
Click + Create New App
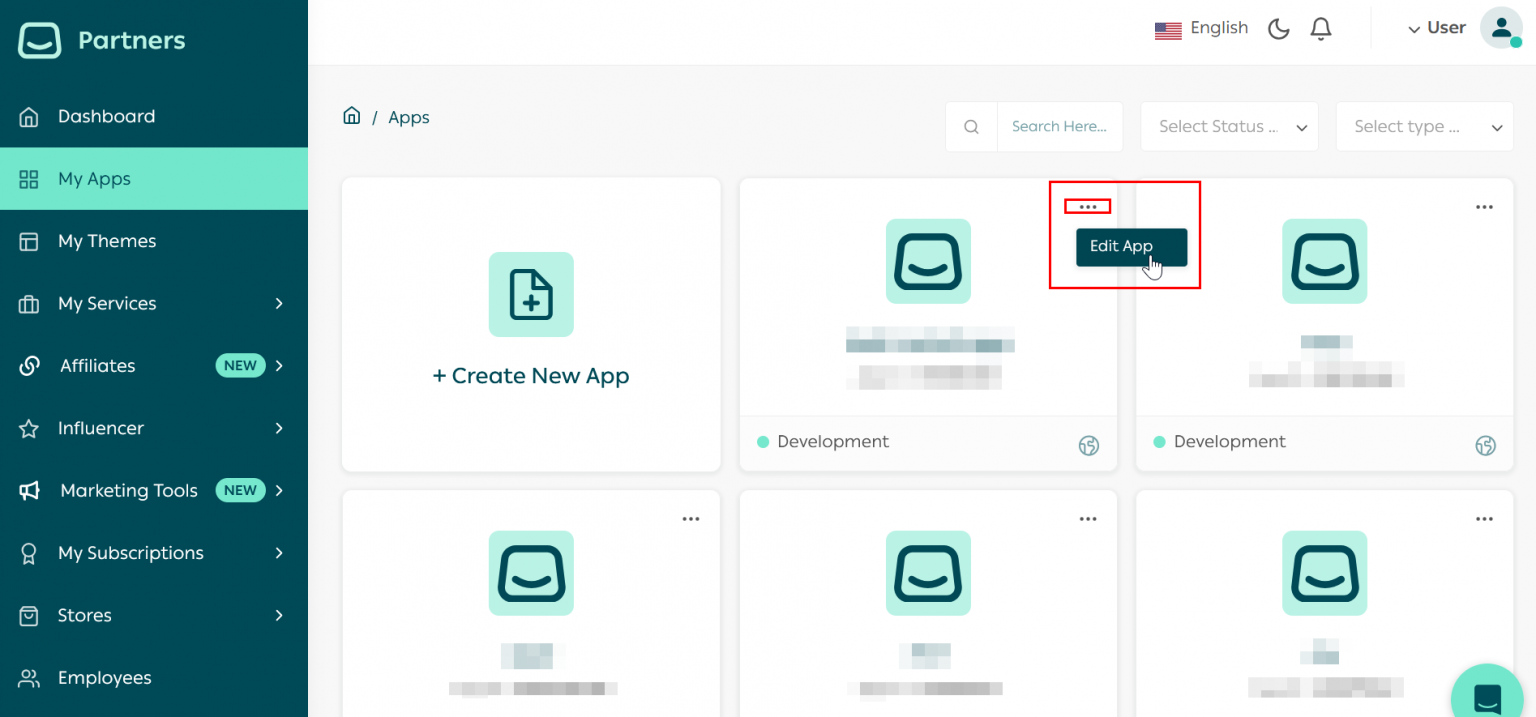pyautogui.click(x=531, y=376)
